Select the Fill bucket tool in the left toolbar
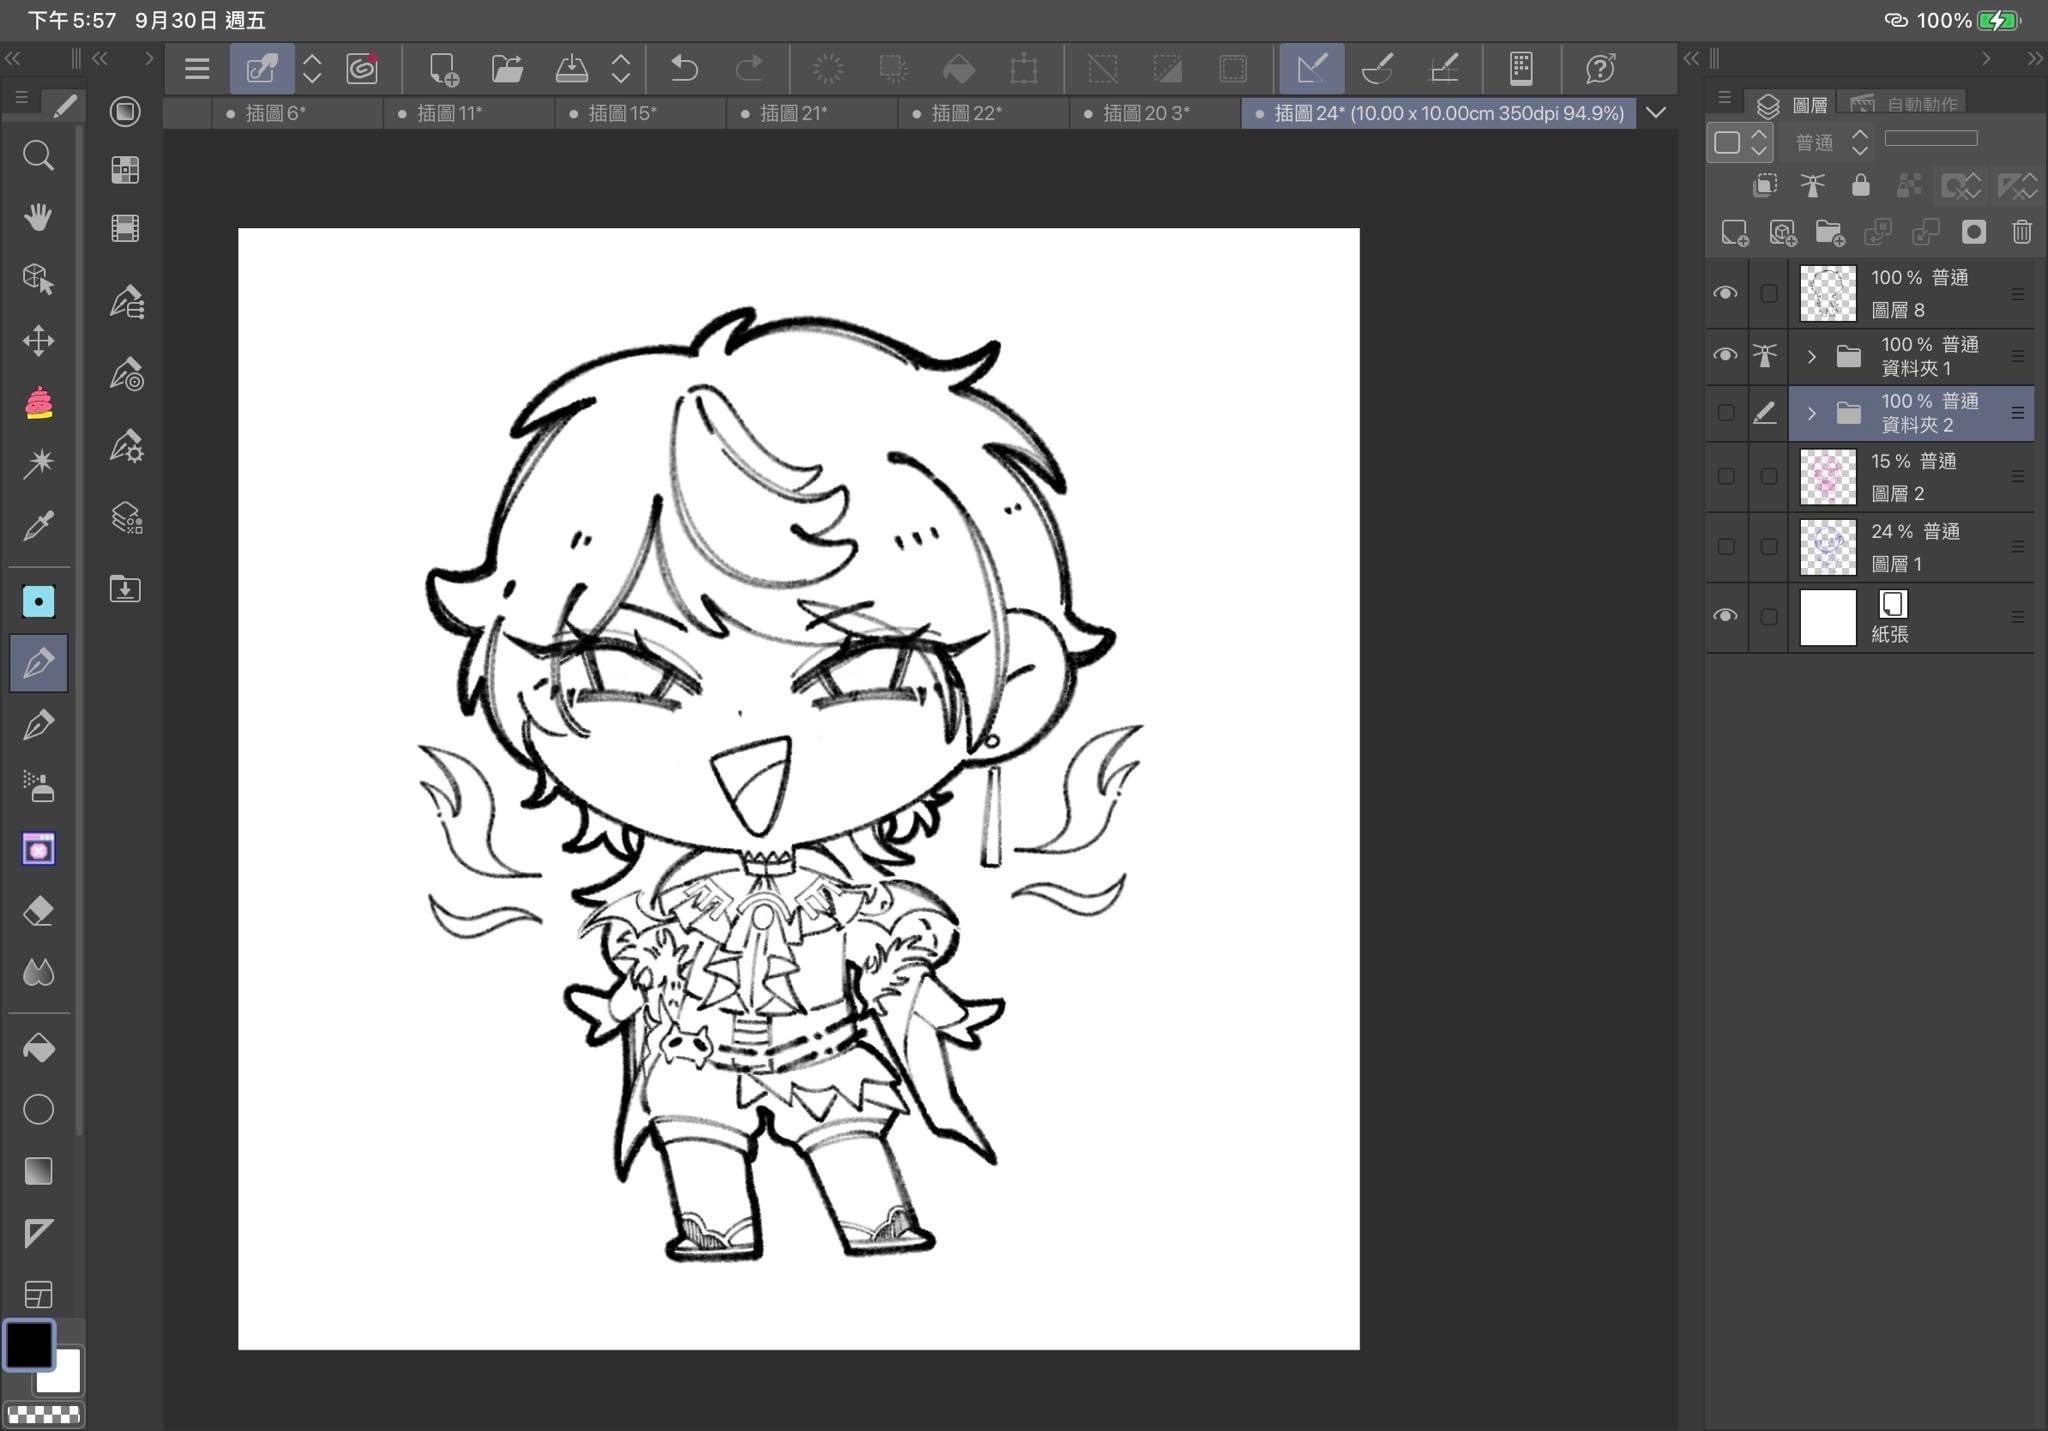This screenshot has width=2048, height=1431. [x=38, y=1048]
